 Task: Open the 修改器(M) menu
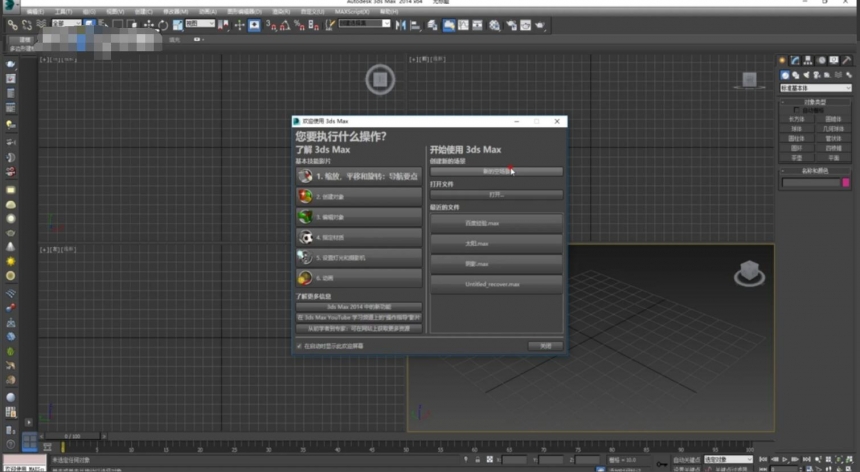pos(176,12)
